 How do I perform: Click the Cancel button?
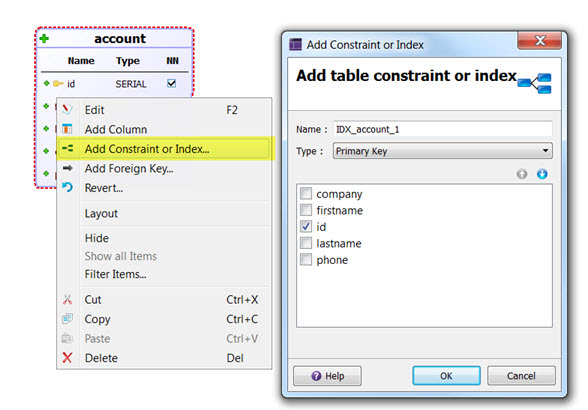click(521, 375)
